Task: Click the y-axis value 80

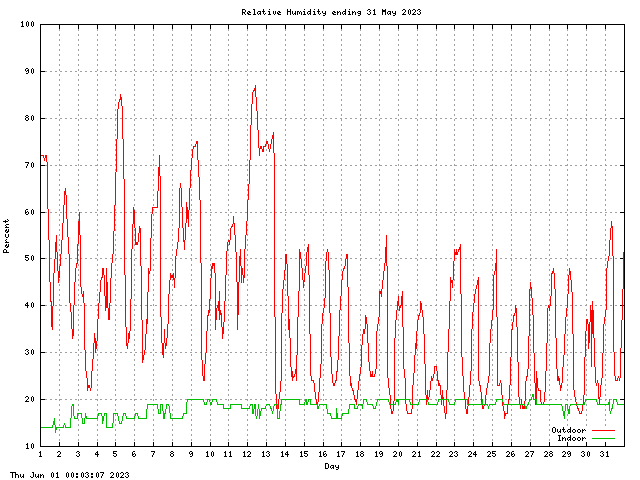Action: point(30,118)
